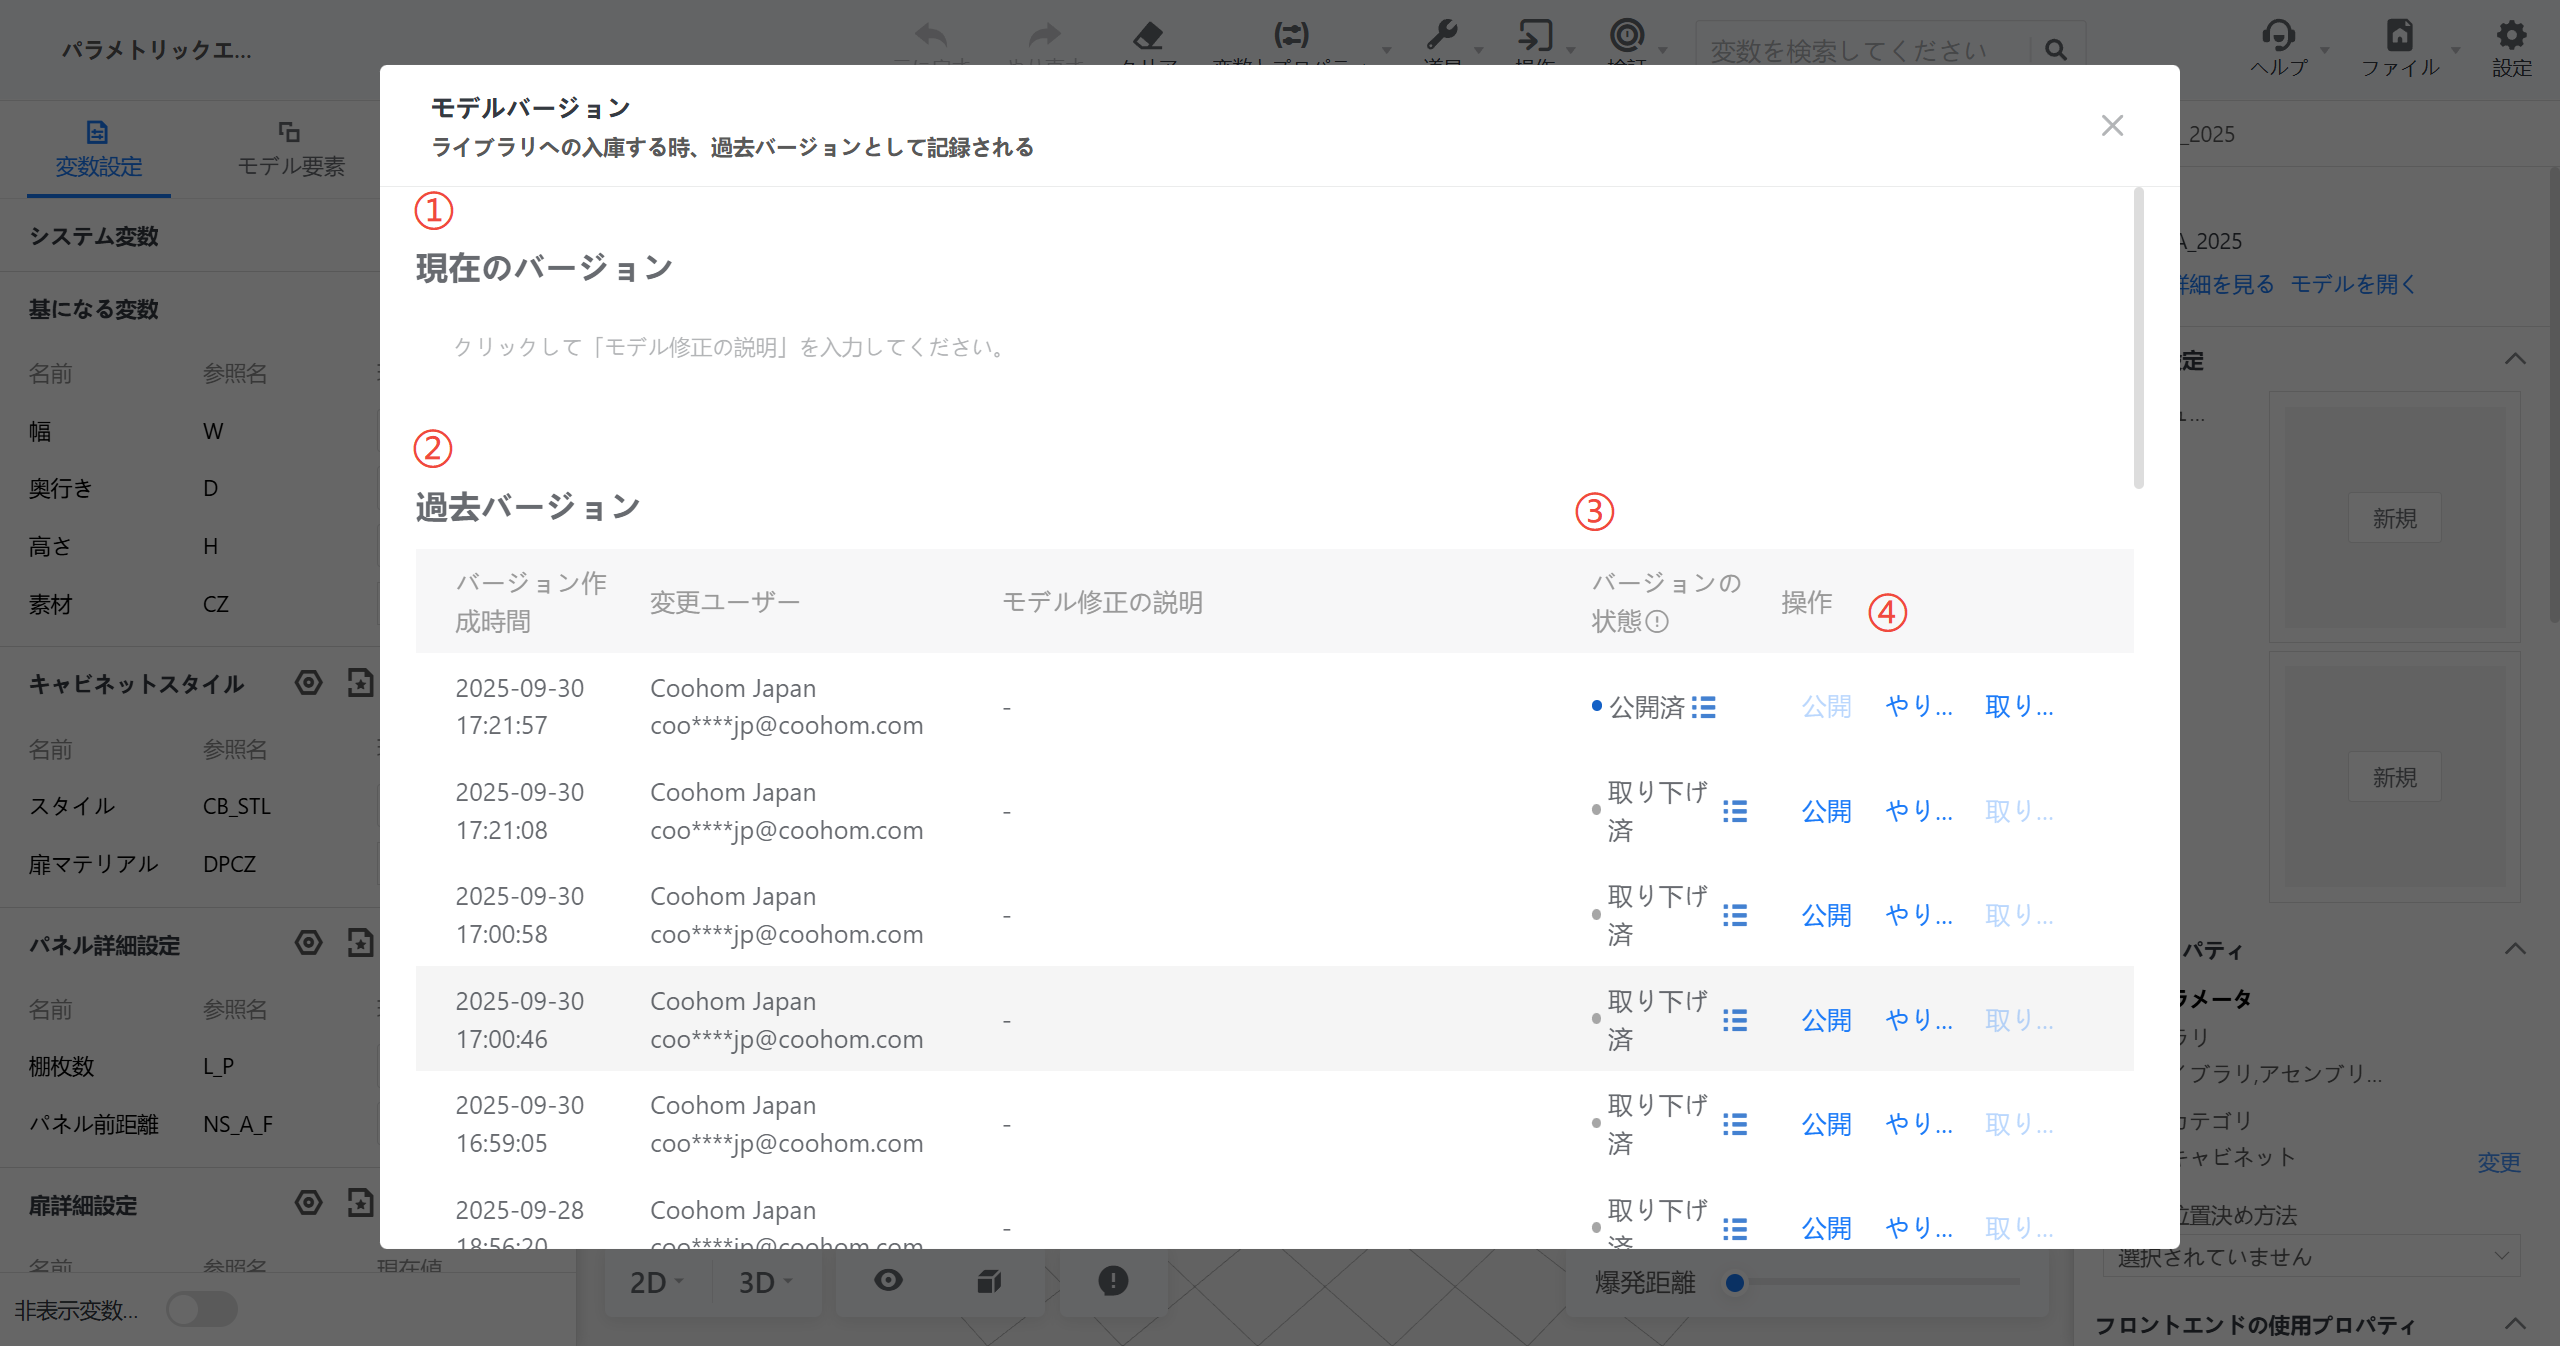The height and width of the screenshot is (1346, 2560).
Task: Open version list icon for 17:00:58 row
Action: [1735, 915]
